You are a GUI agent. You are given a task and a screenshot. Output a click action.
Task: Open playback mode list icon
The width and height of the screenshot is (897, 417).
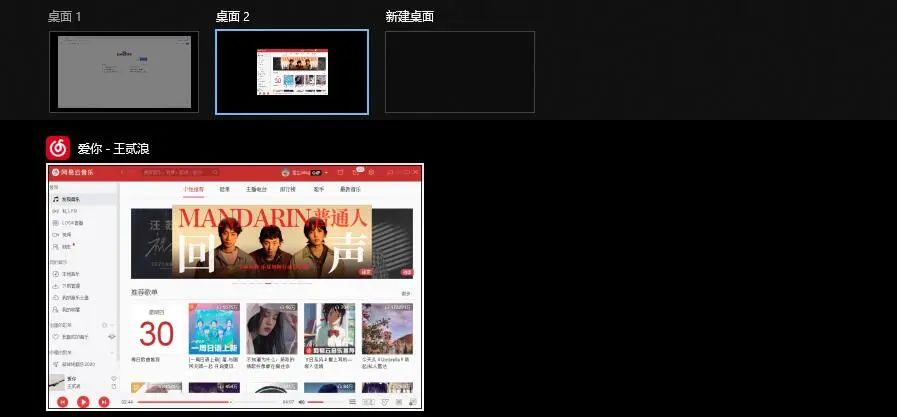coord(352,402)
